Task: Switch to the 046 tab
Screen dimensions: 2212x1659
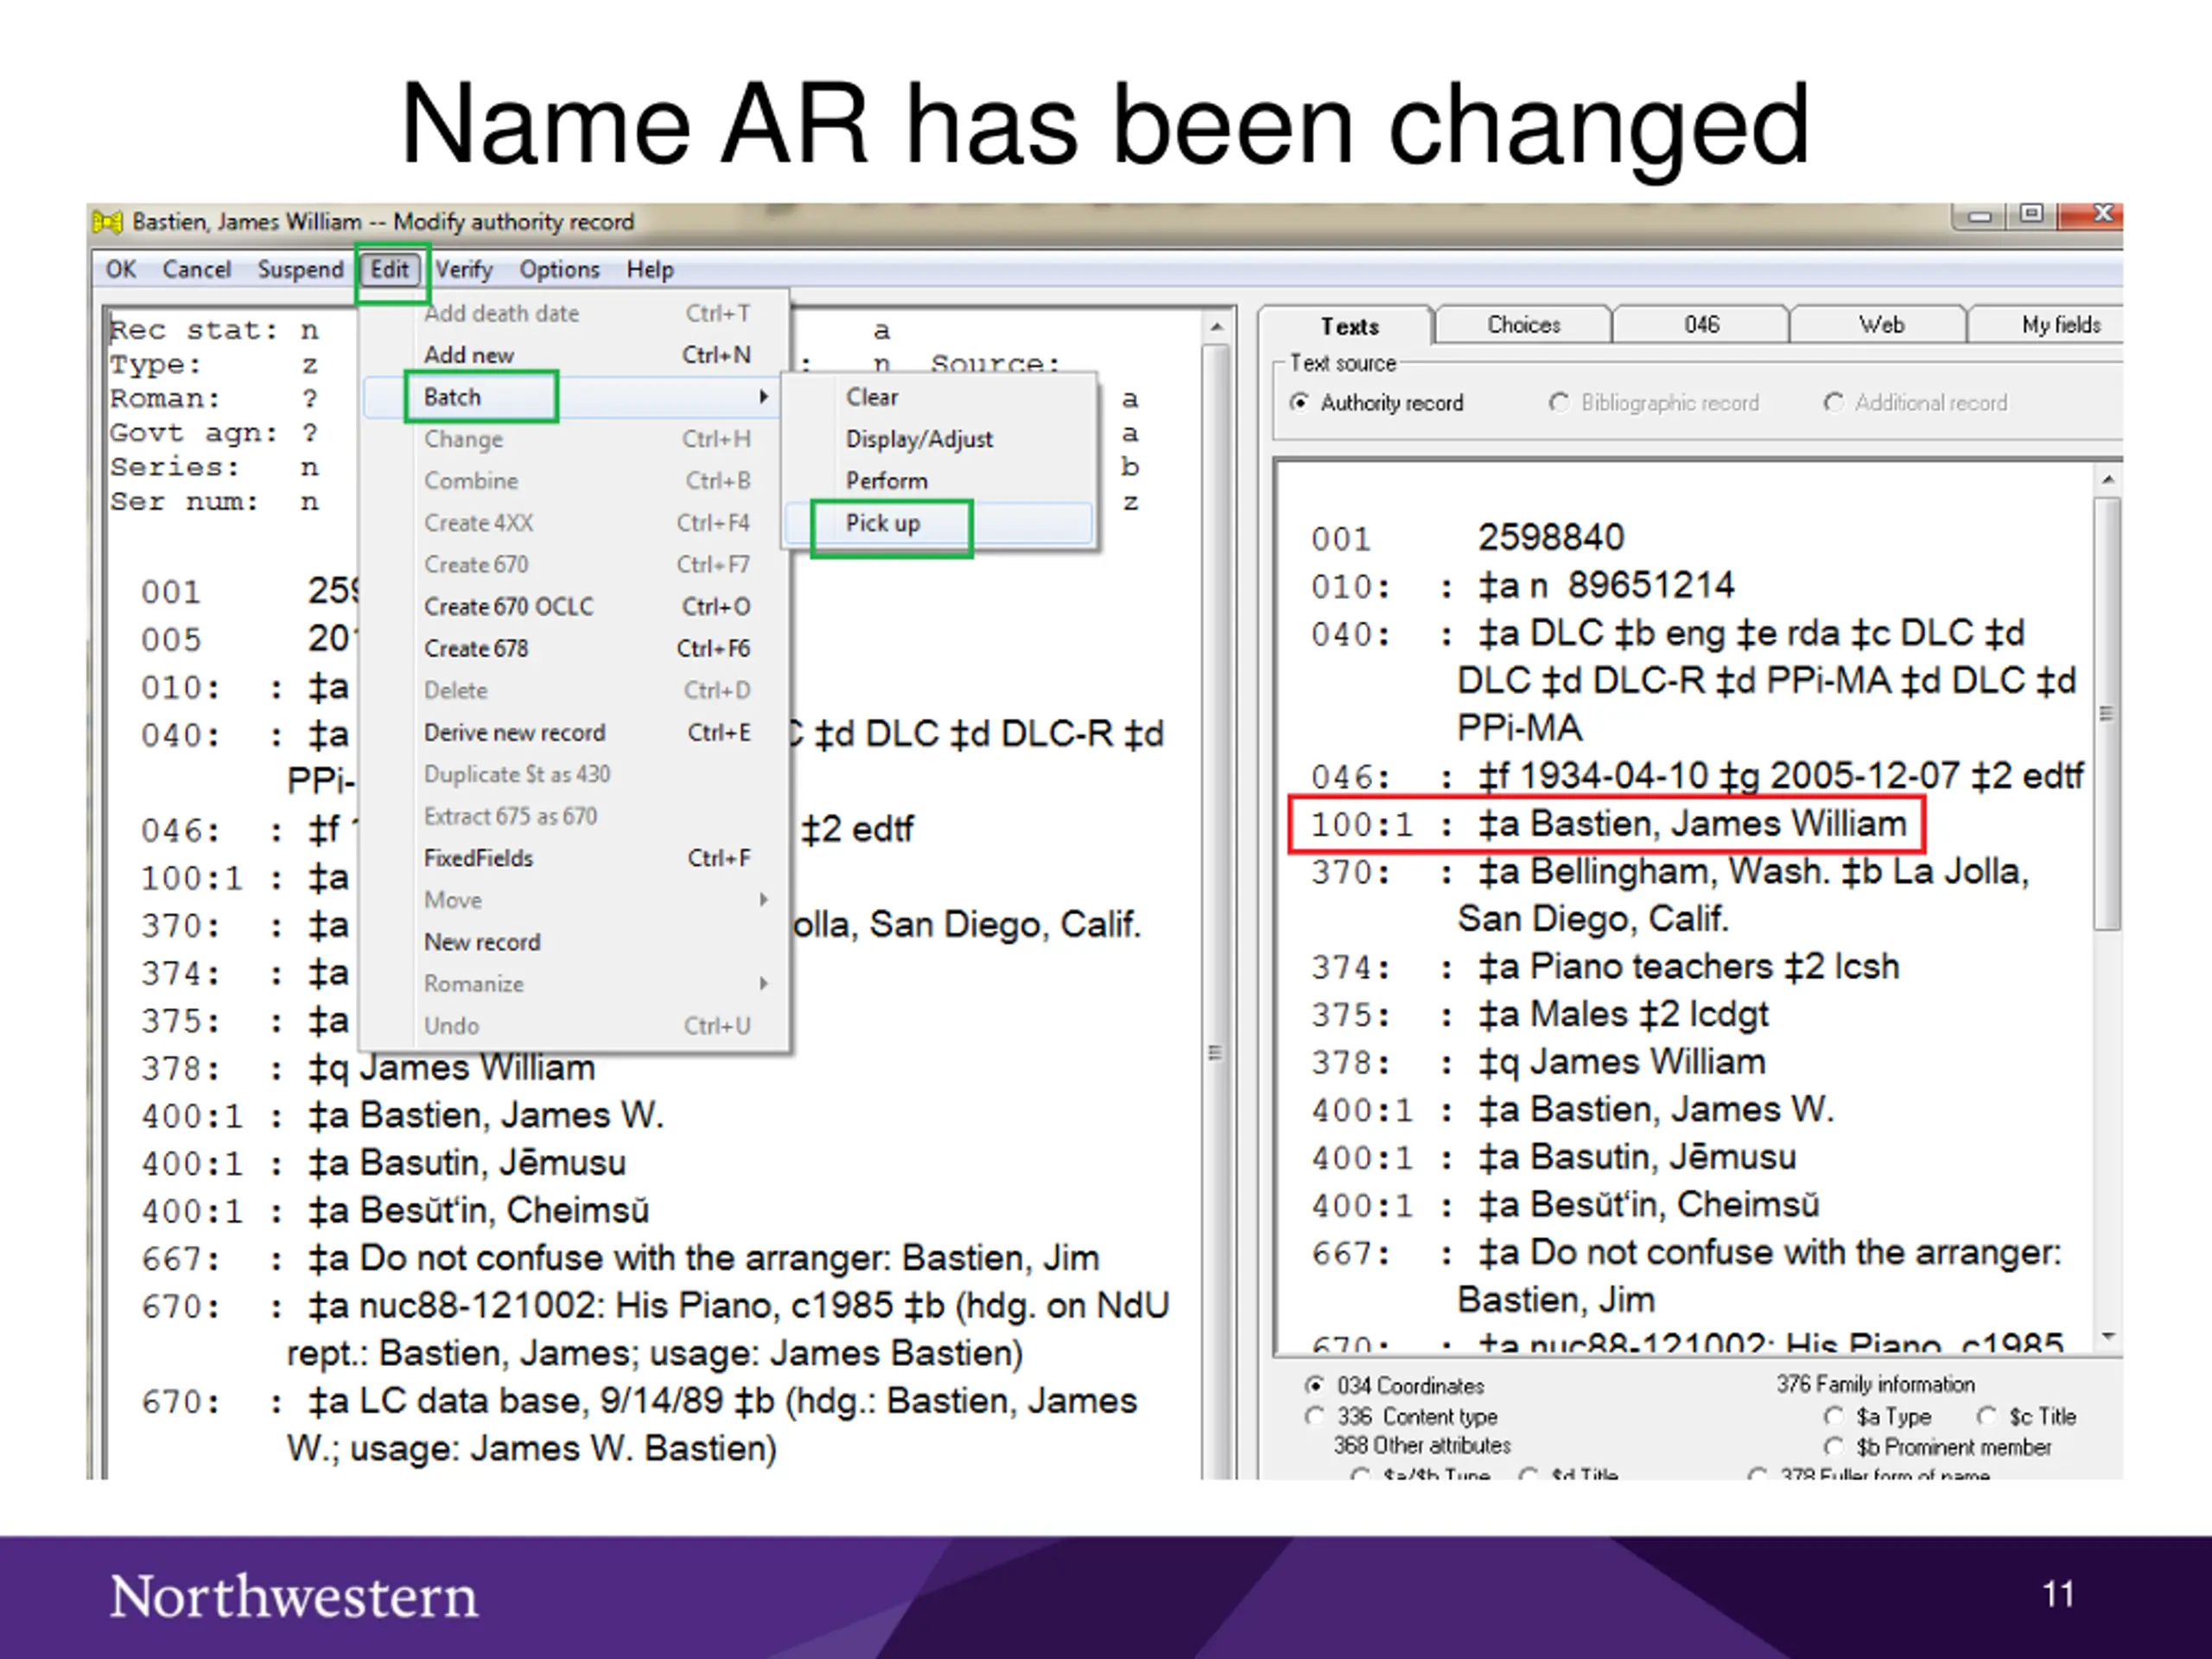Action: tap(1701, 325)
